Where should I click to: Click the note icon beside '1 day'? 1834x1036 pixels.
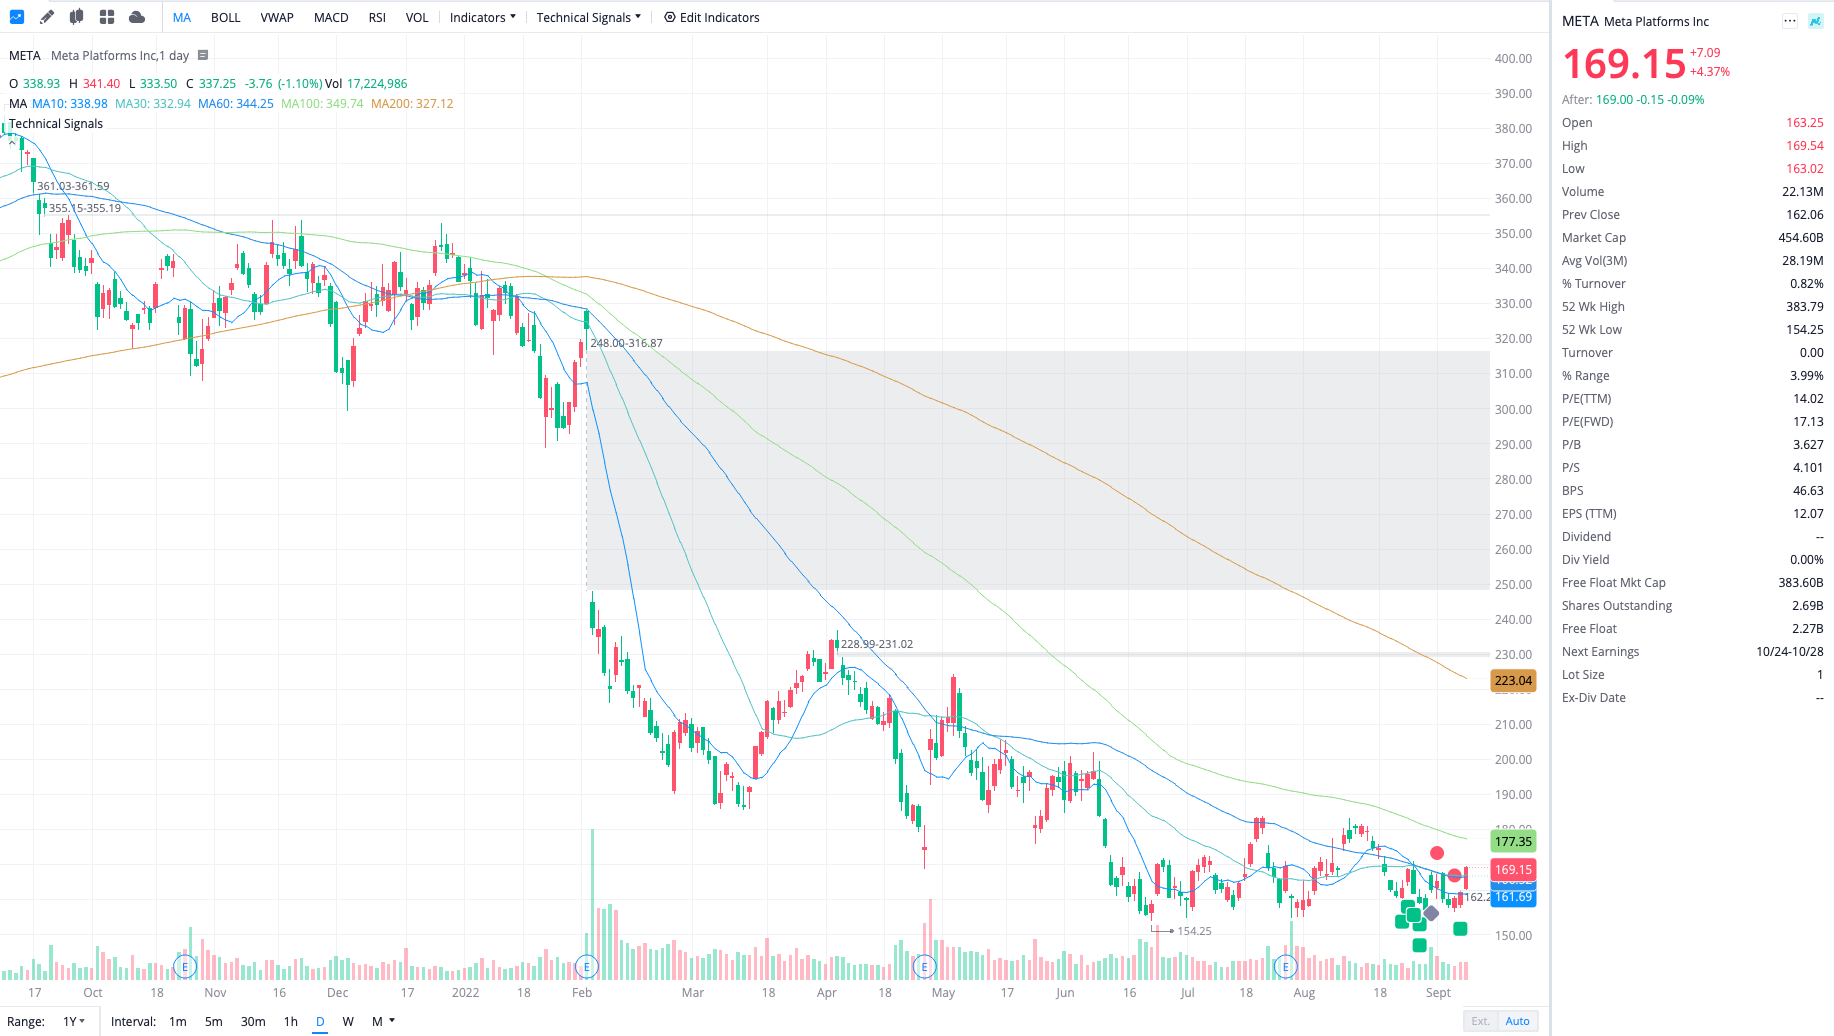(x=203, y=55)
